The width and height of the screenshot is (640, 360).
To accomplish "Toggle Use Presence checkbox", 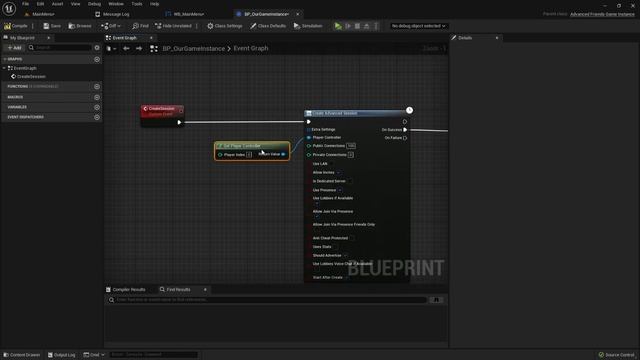I will (340, 190).
